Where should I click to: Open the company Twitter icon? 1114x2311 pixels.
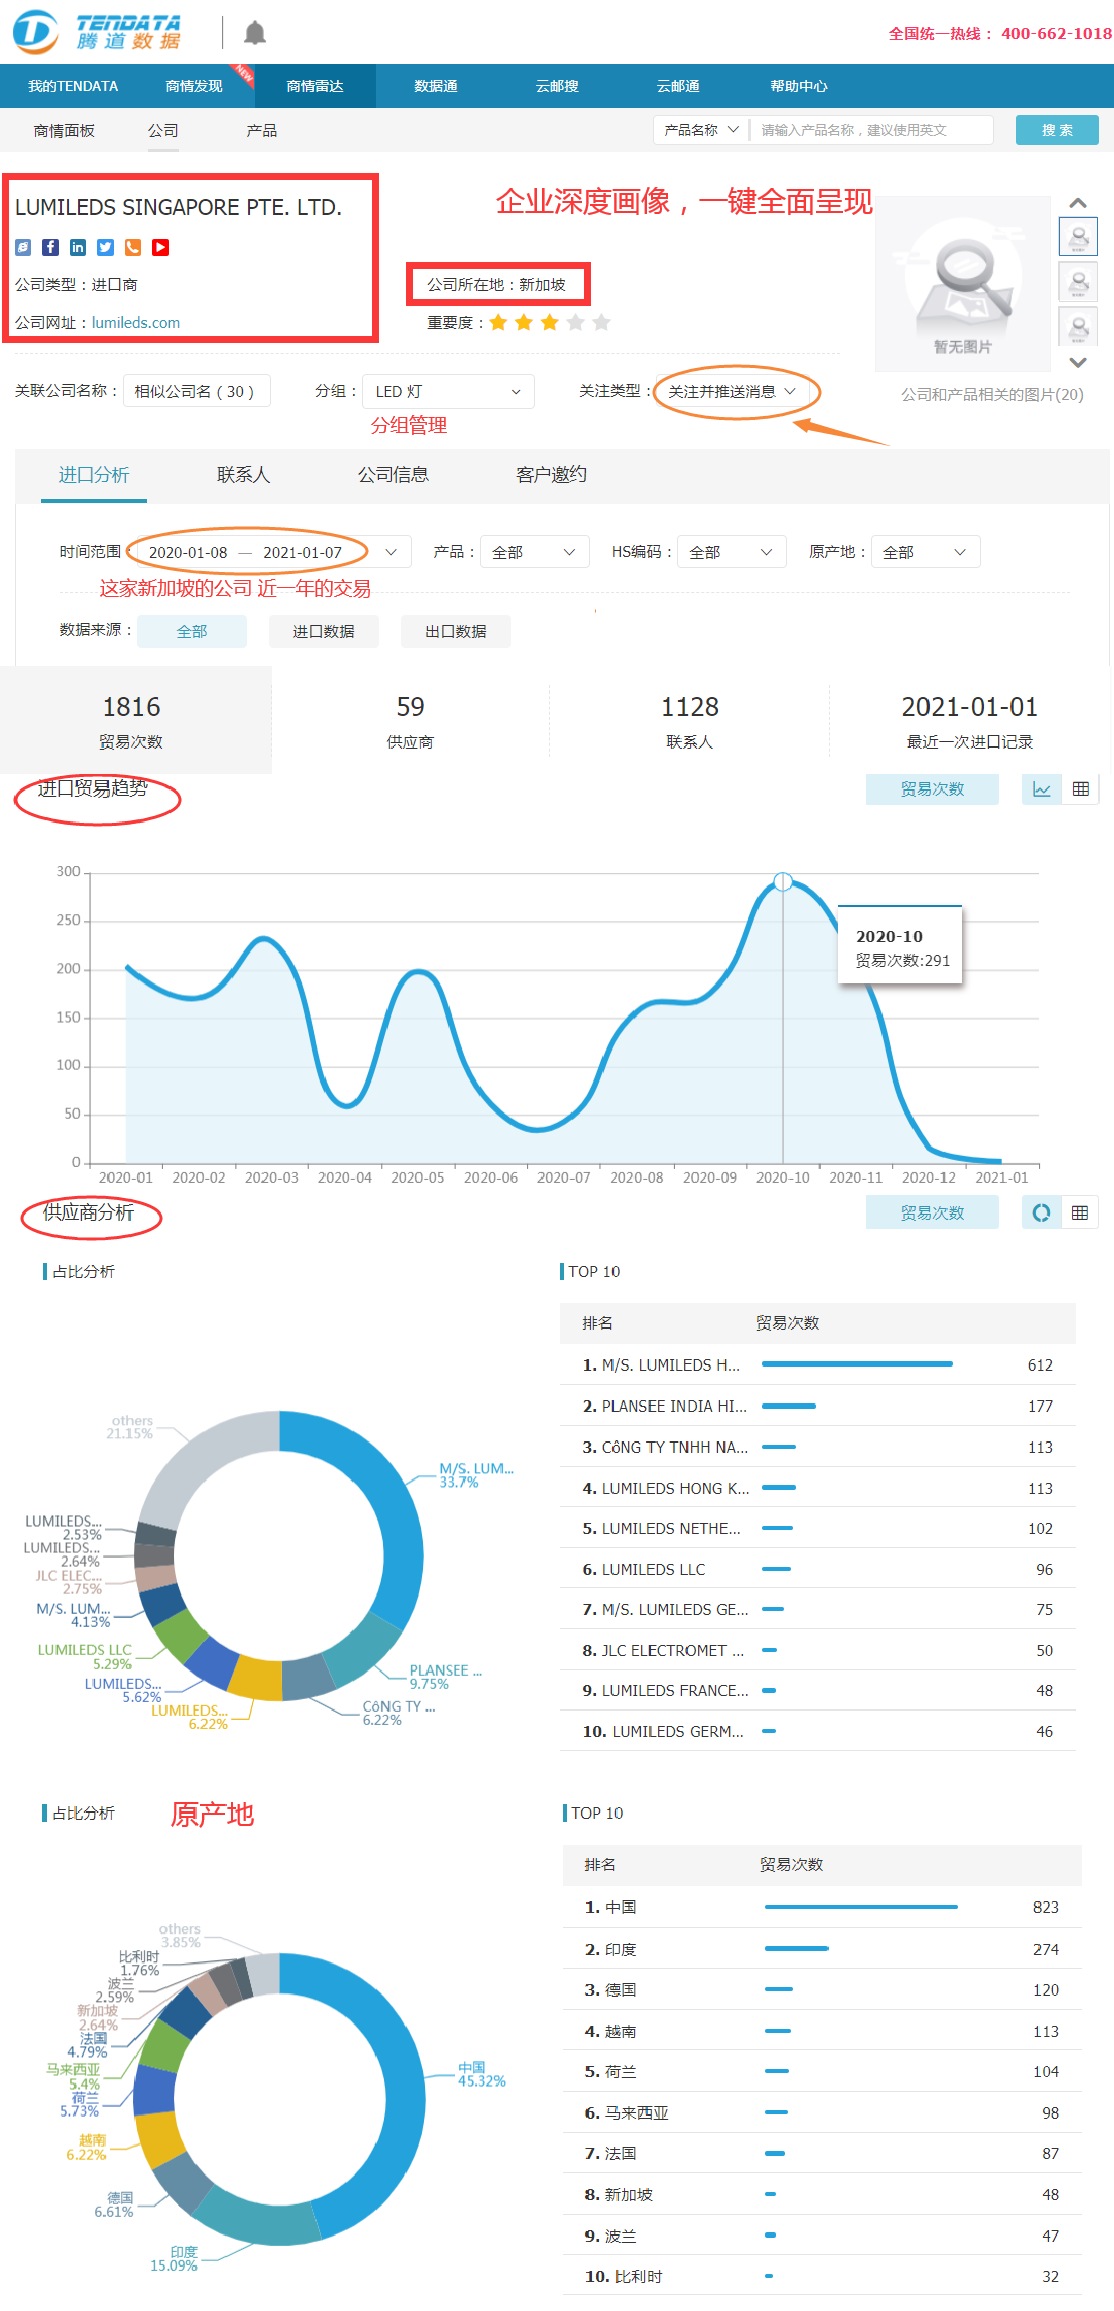coord(105,247)
